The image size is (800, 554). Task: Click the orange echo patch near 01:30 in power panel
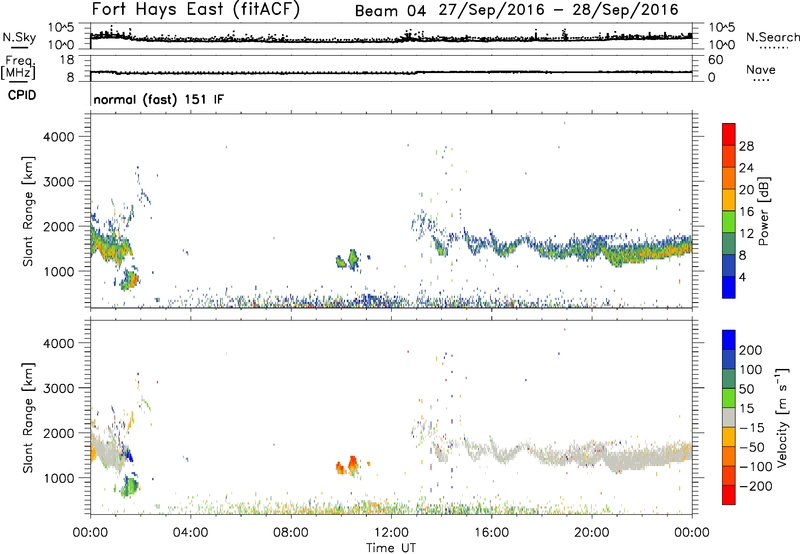point(132,279)
